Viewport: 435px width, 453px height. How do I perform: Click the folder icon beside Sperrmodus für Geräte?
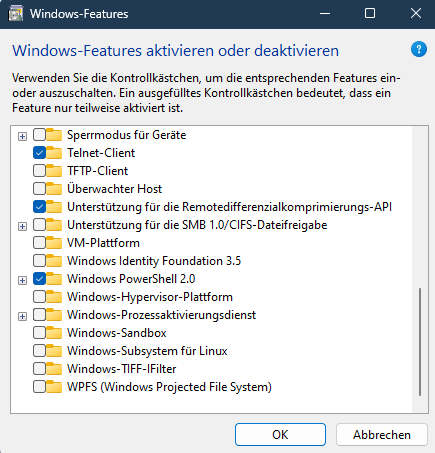54,135
